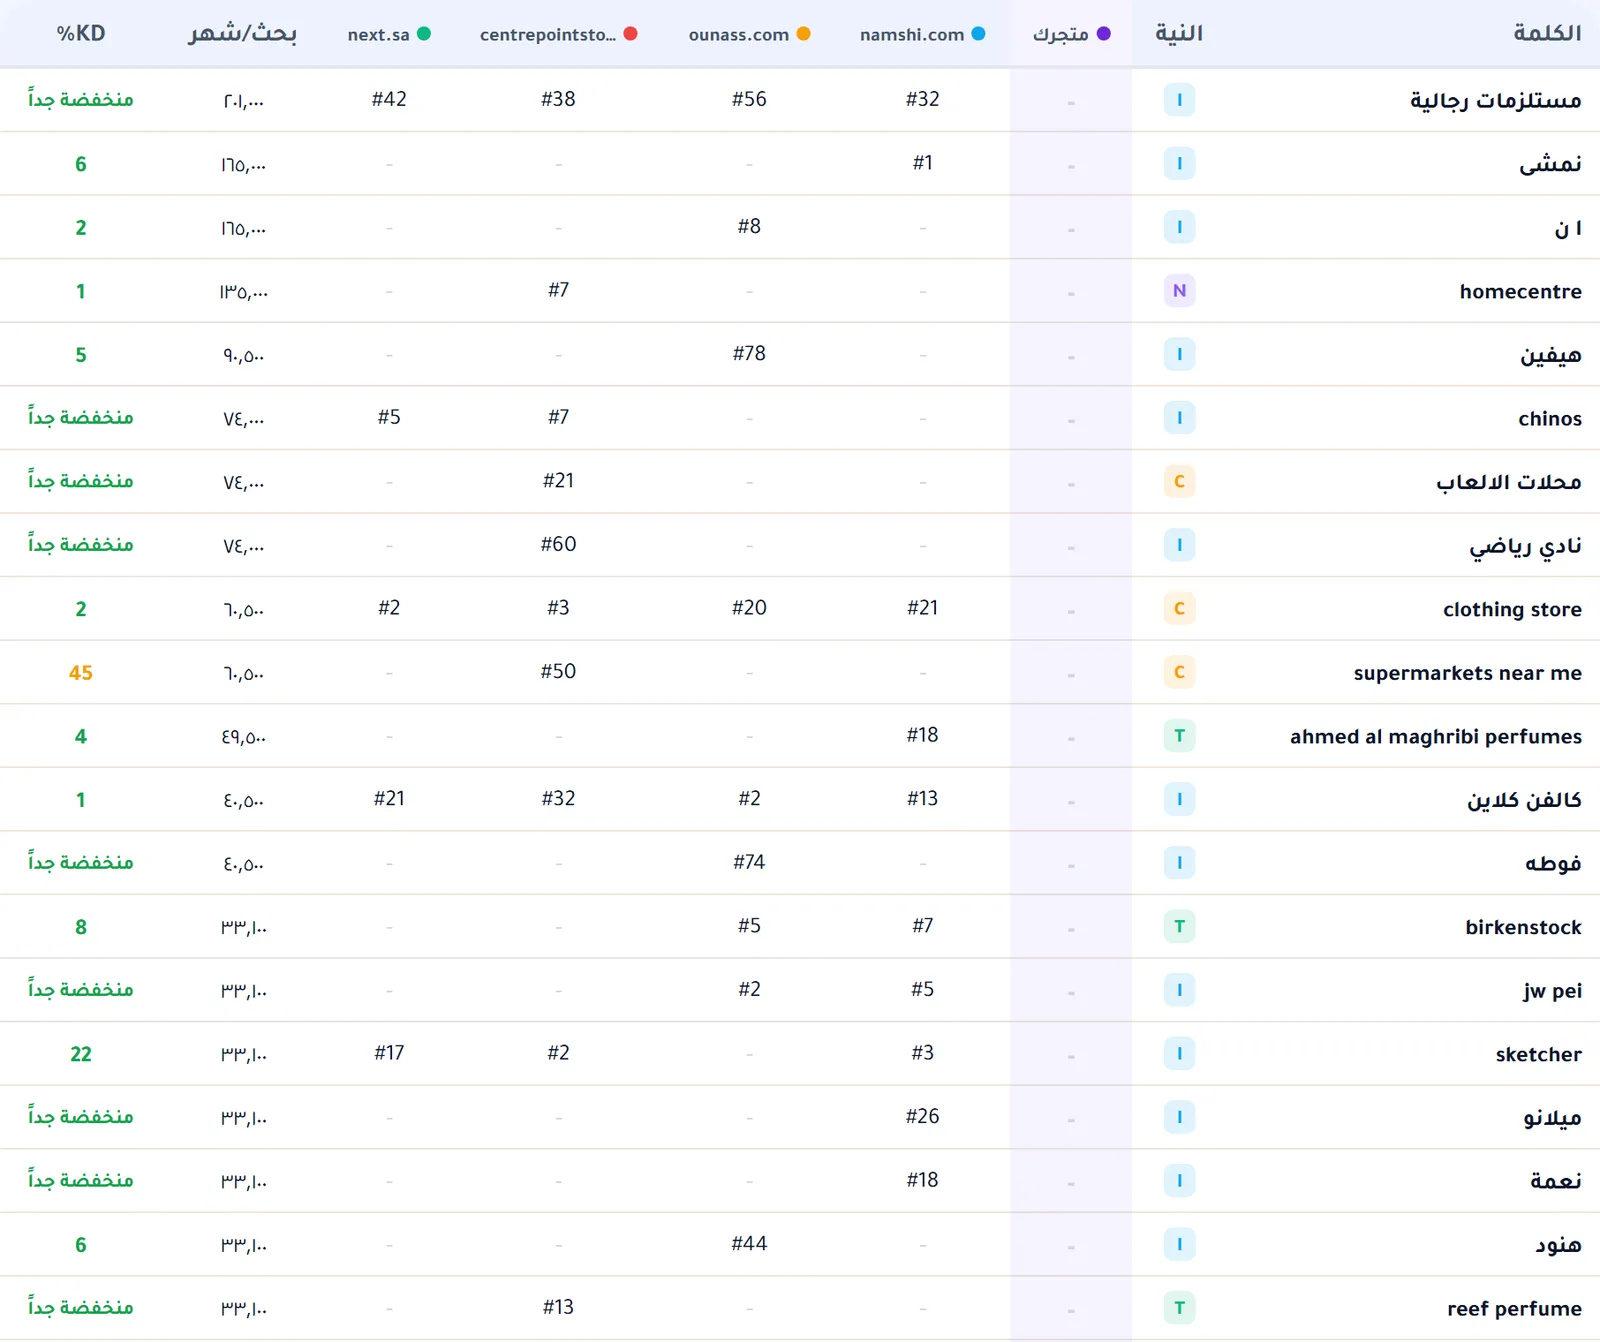
Task: Click the I intent badge for هنود
Action: (1179, 1244)
